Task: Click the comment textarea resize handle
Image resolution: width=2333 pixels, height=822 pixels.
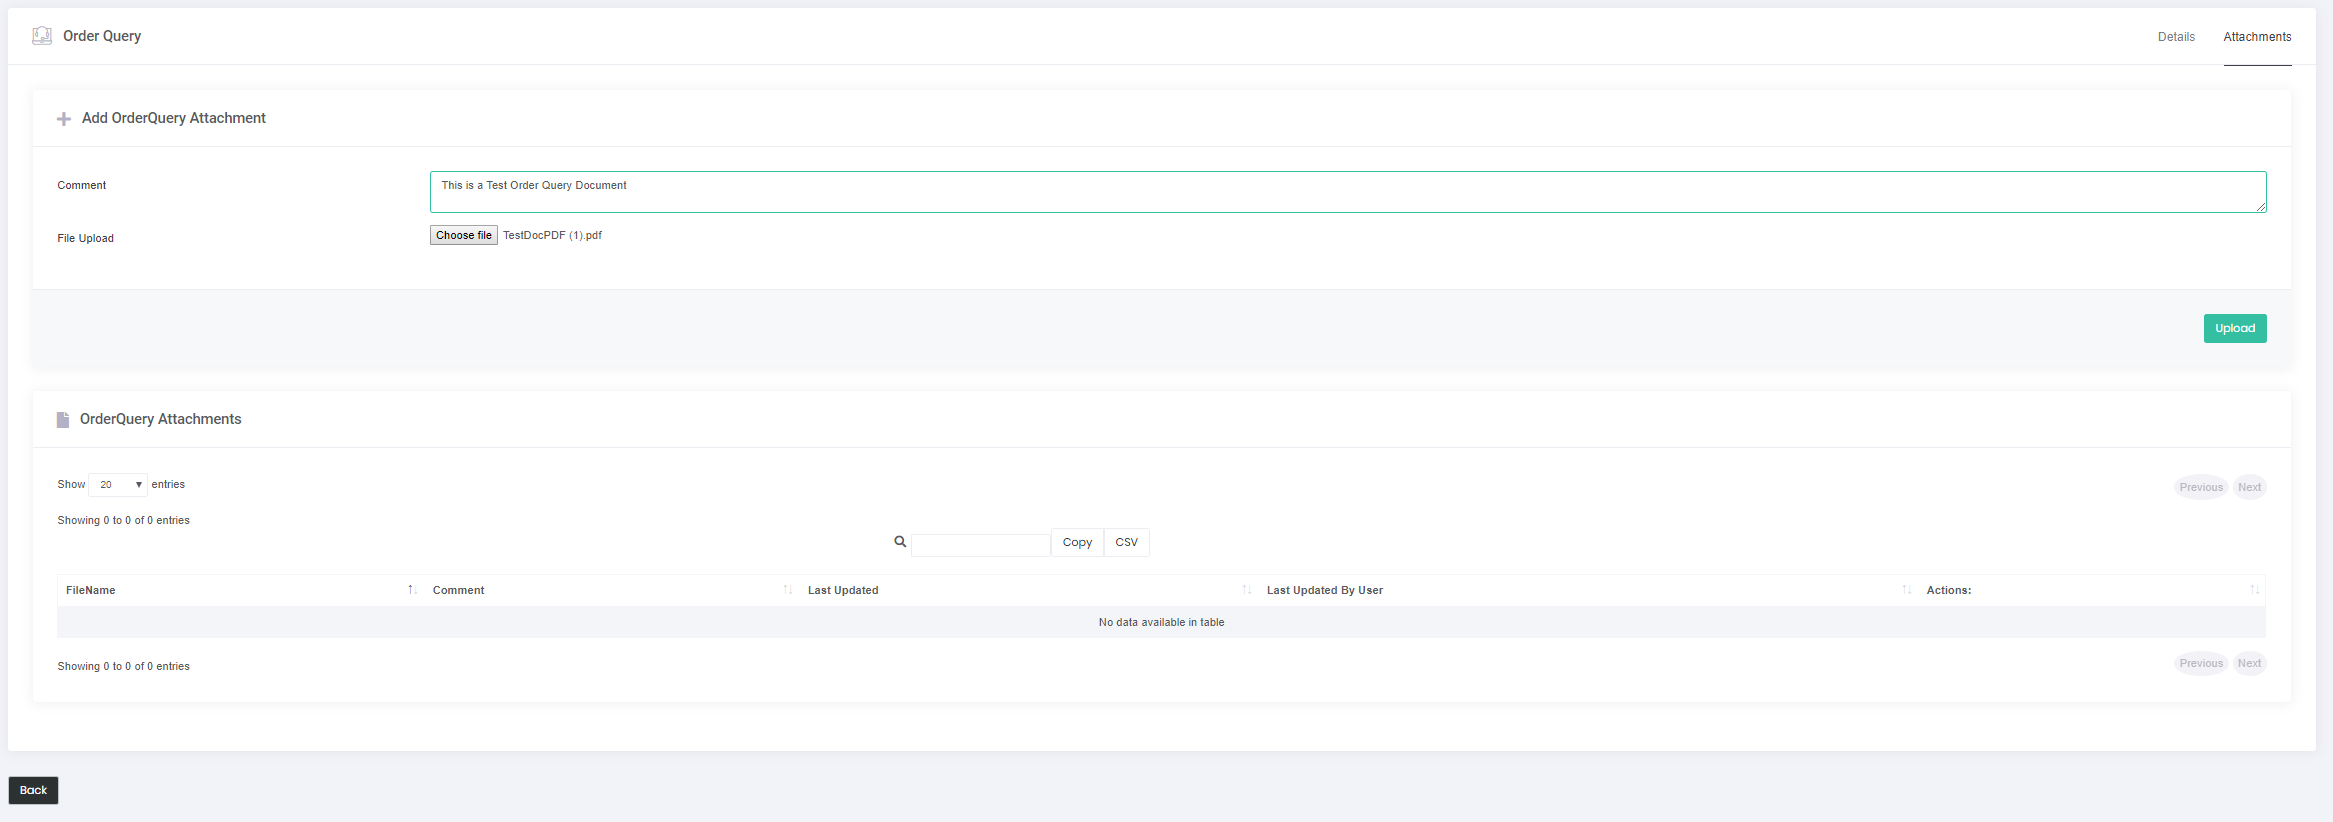Action: pyautogui.click(x=2261, y=207)
